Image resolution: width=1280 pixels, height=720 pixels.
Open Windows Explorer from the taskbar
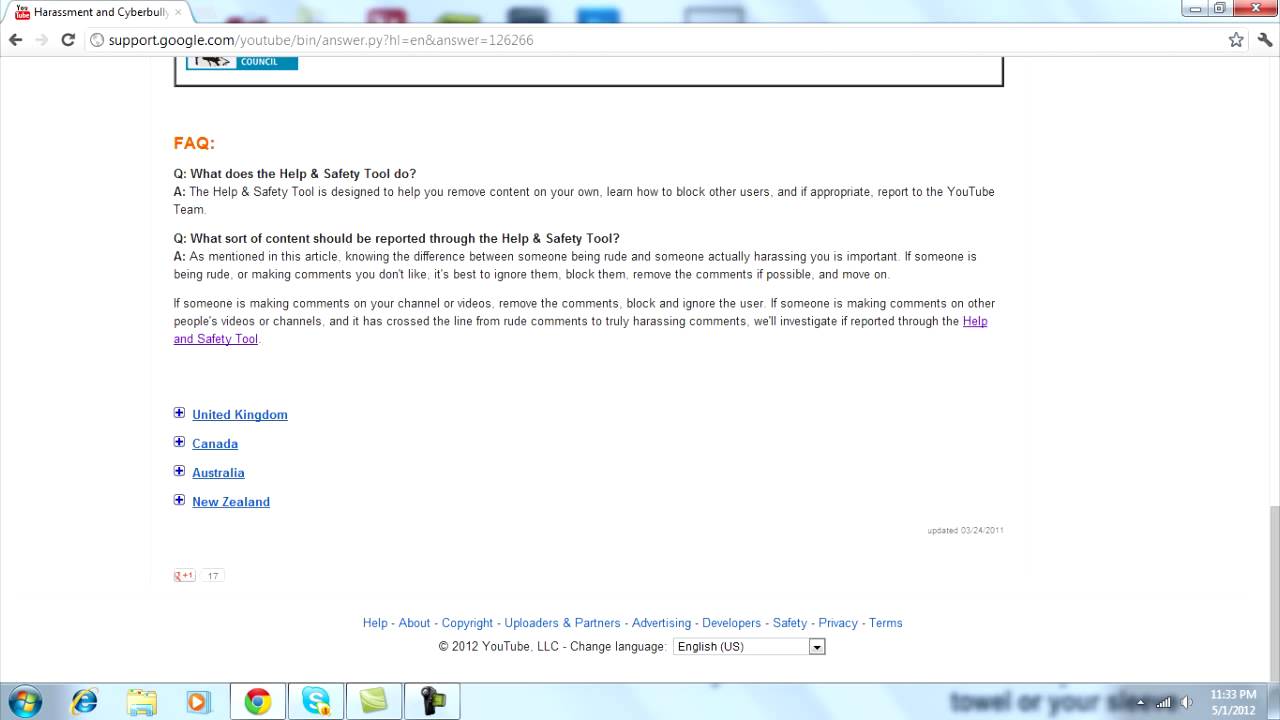click(x=141, y=701)
